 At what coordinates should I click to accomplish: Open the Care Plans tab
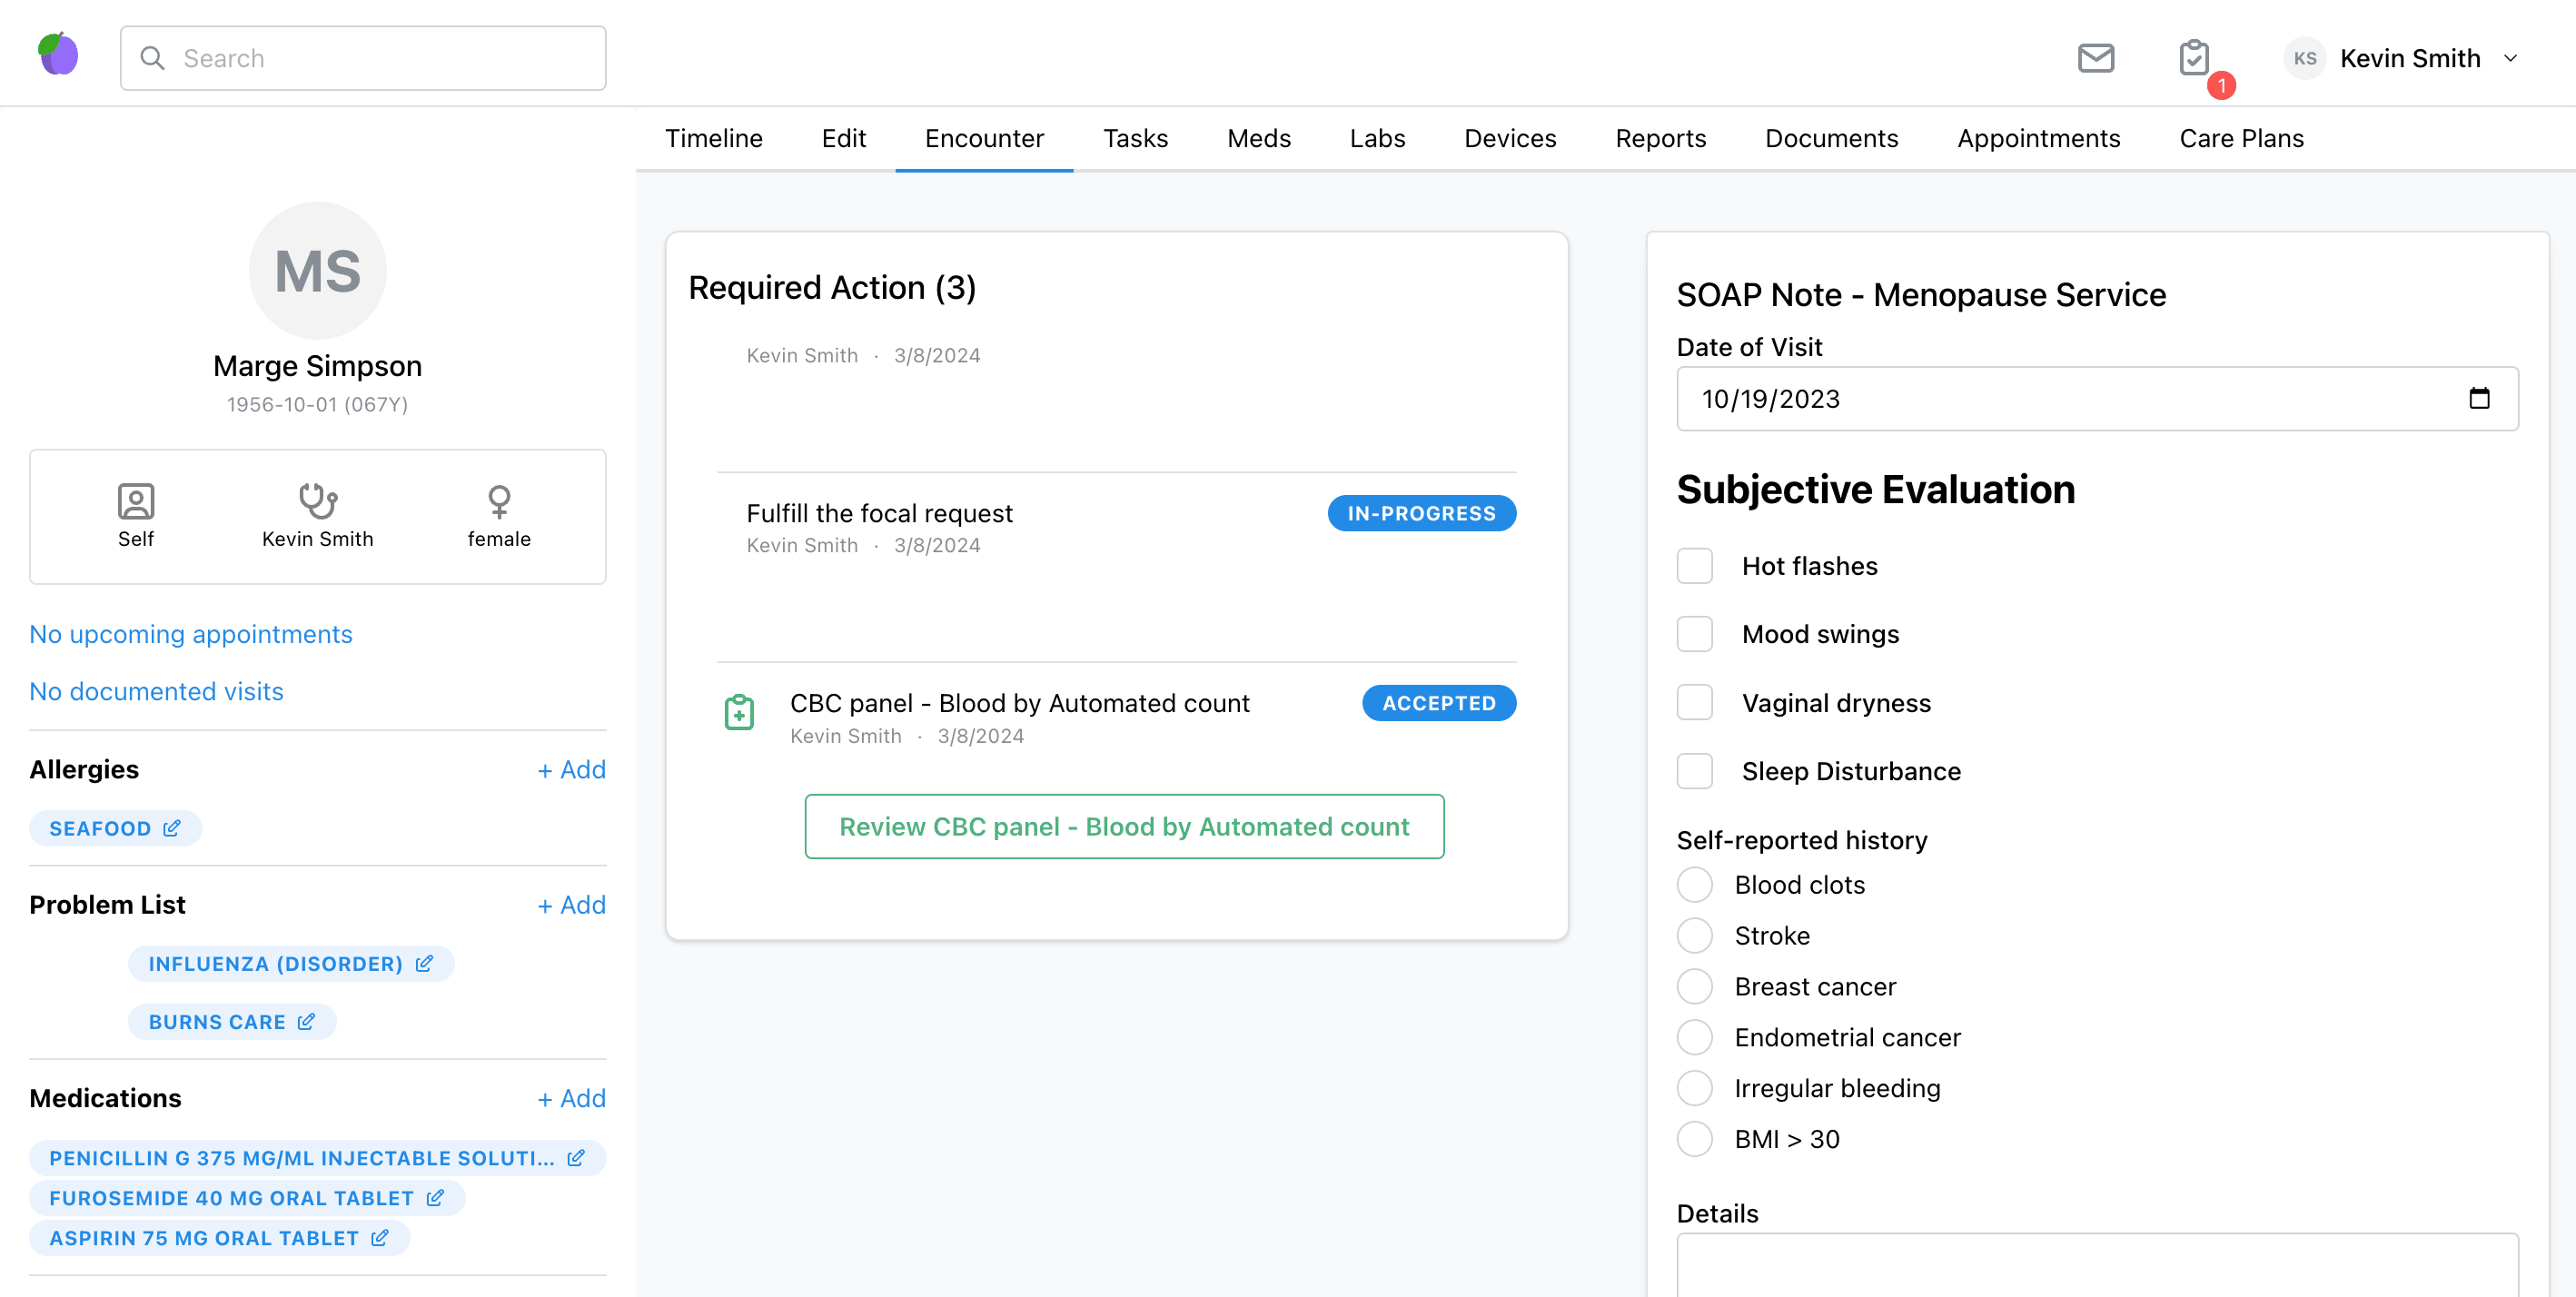[2240, 138]
